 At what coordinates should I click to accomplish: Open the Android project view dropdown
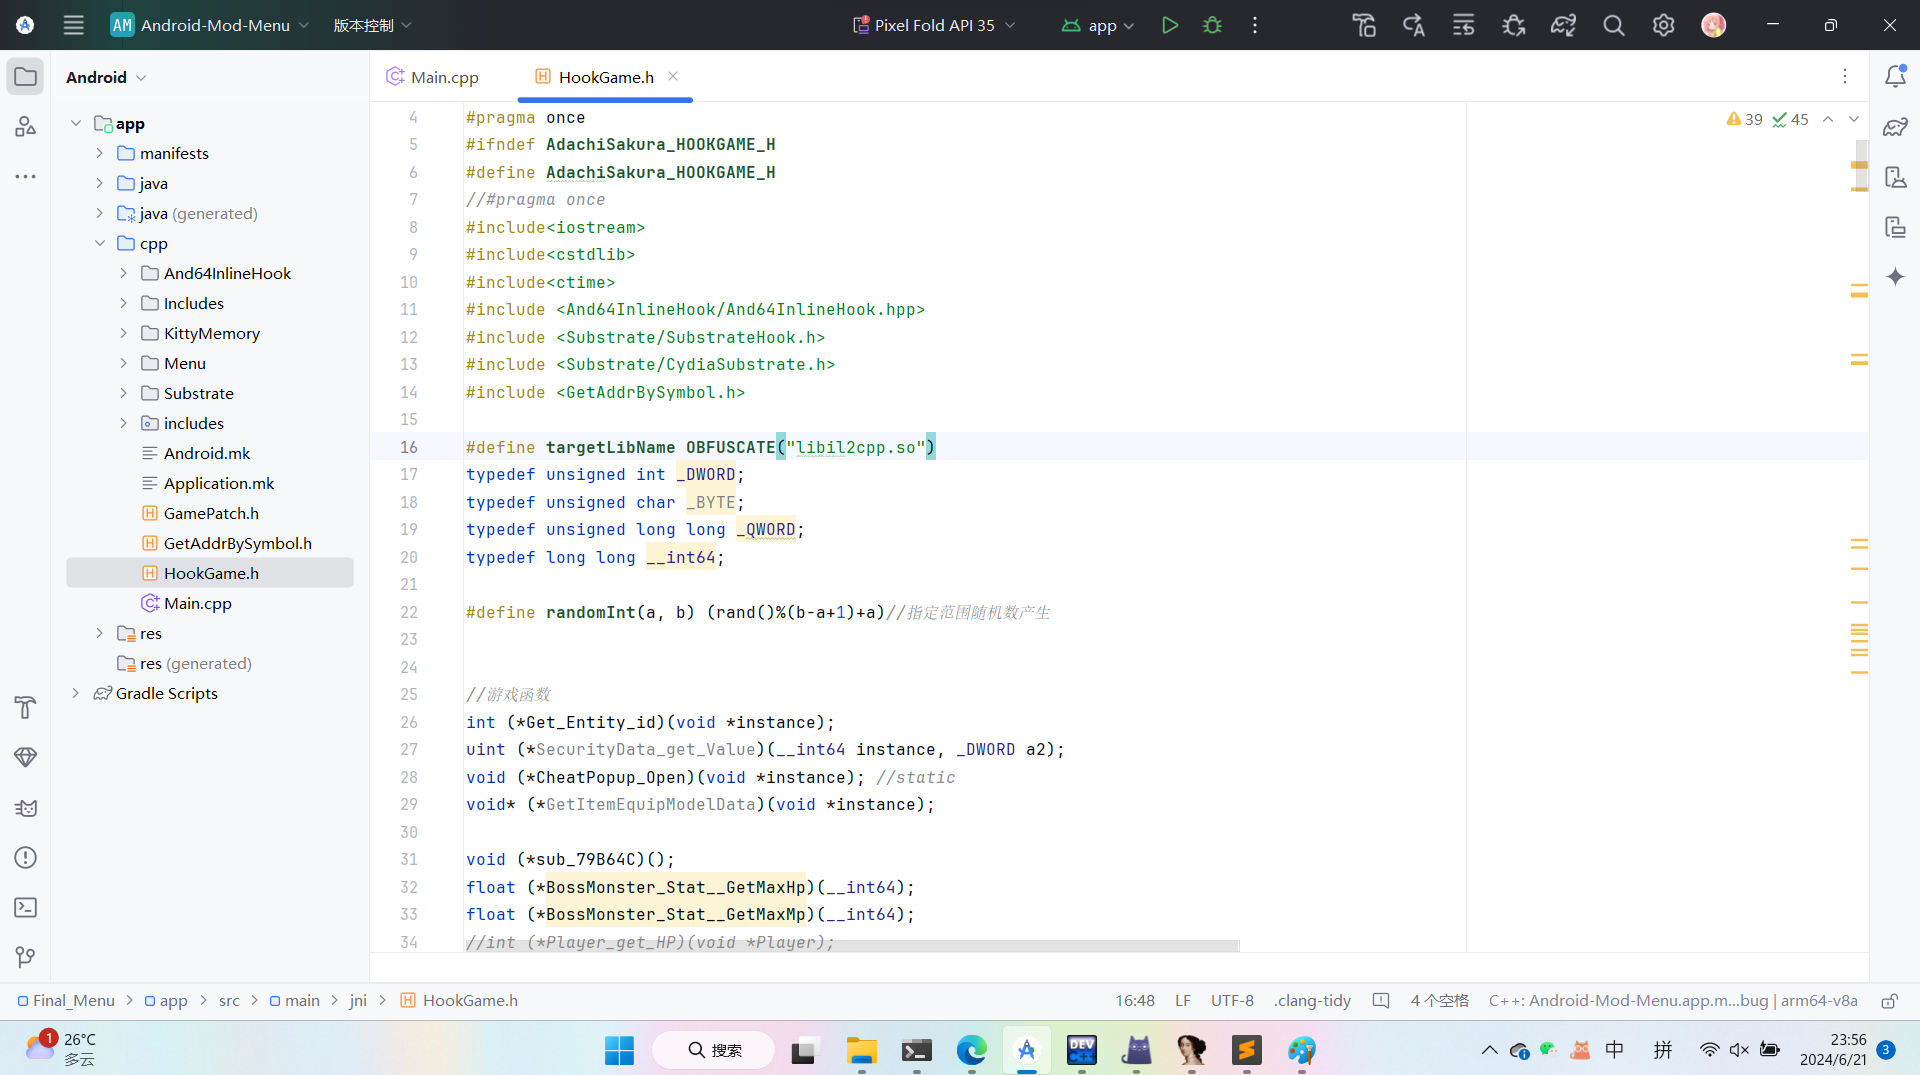tap(106, 77)
